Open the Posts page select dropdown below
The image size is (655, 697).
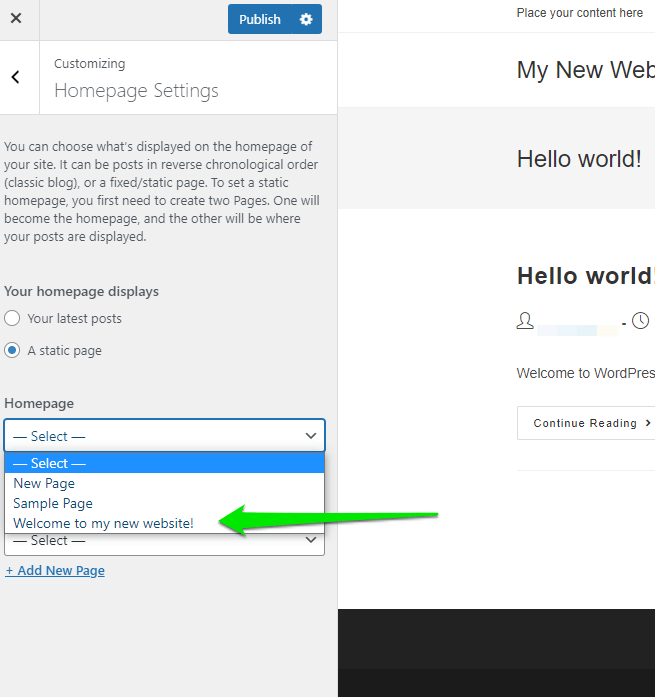coord(164,544)
